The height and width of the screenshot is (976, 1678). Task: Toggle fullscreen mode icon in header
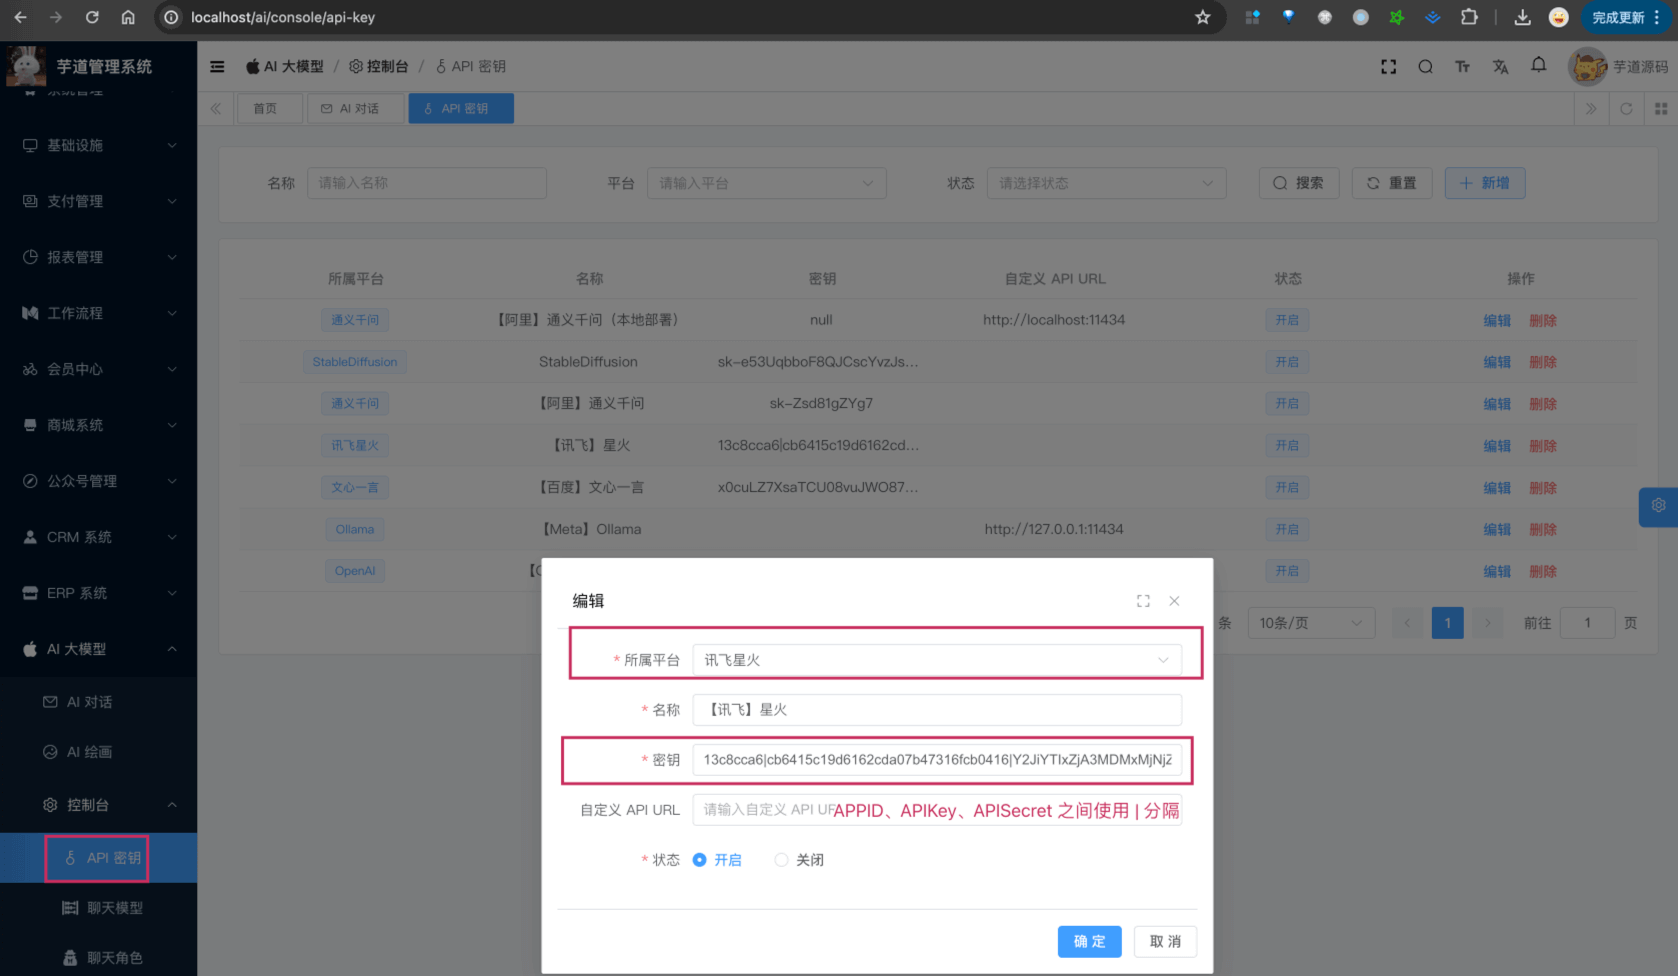tap(1389, 67)
